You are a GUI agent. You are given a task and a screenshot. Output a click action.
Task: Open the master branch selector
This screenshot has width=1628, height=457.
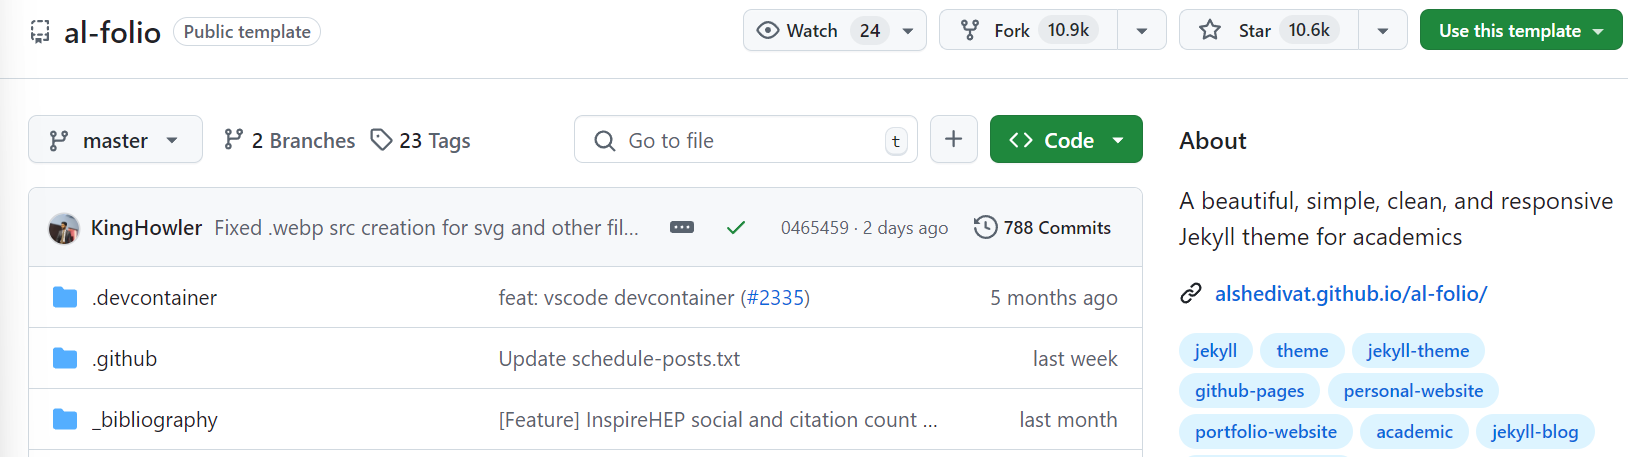(115, 140)
